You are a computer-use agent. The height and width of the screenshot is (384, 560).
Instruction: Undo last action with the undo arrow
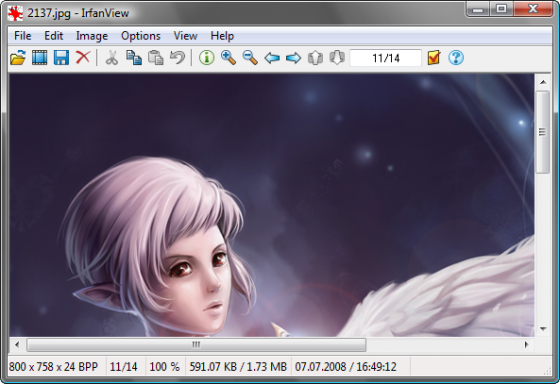[x=178, y=58]
